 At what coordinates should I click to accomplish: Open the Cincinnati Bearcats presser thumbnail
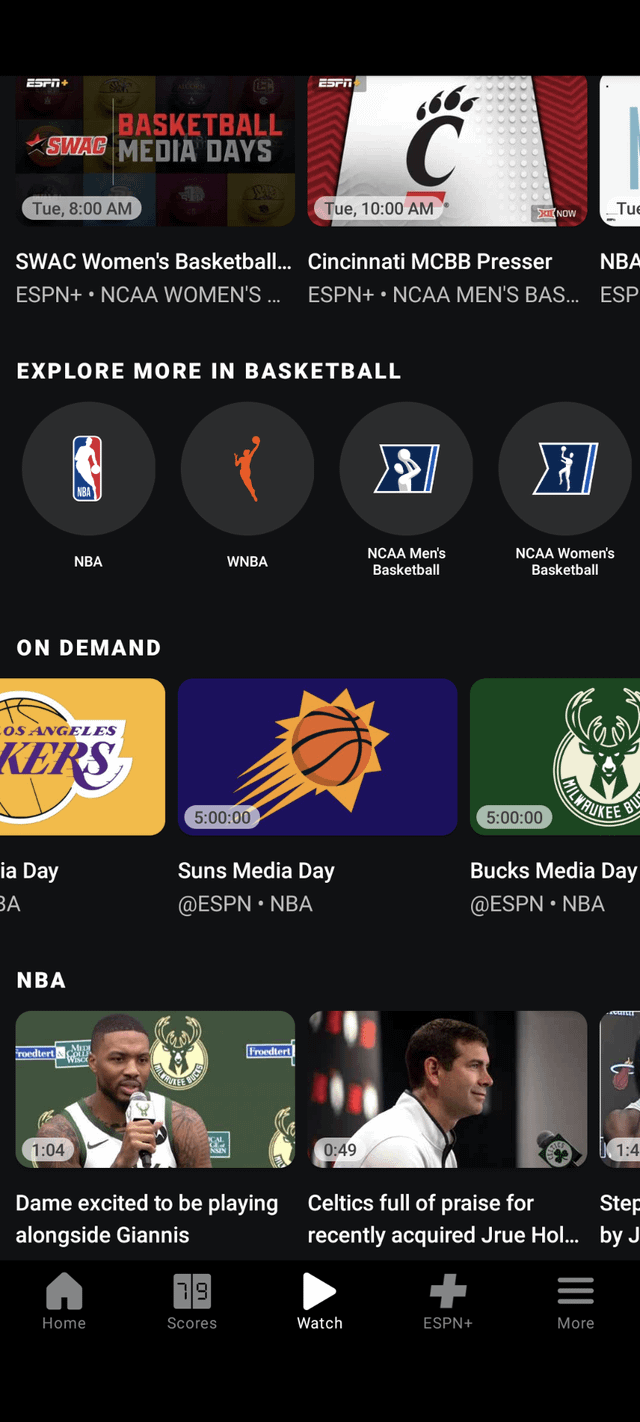447,150
